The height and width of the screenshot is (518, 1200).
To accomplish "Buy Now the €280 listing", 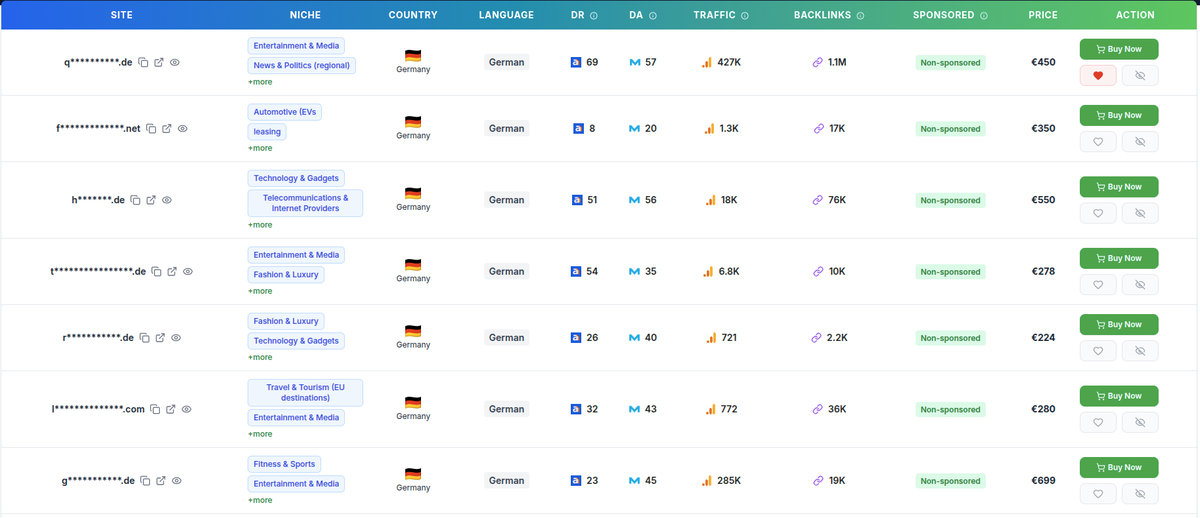I will [1119, 396].
